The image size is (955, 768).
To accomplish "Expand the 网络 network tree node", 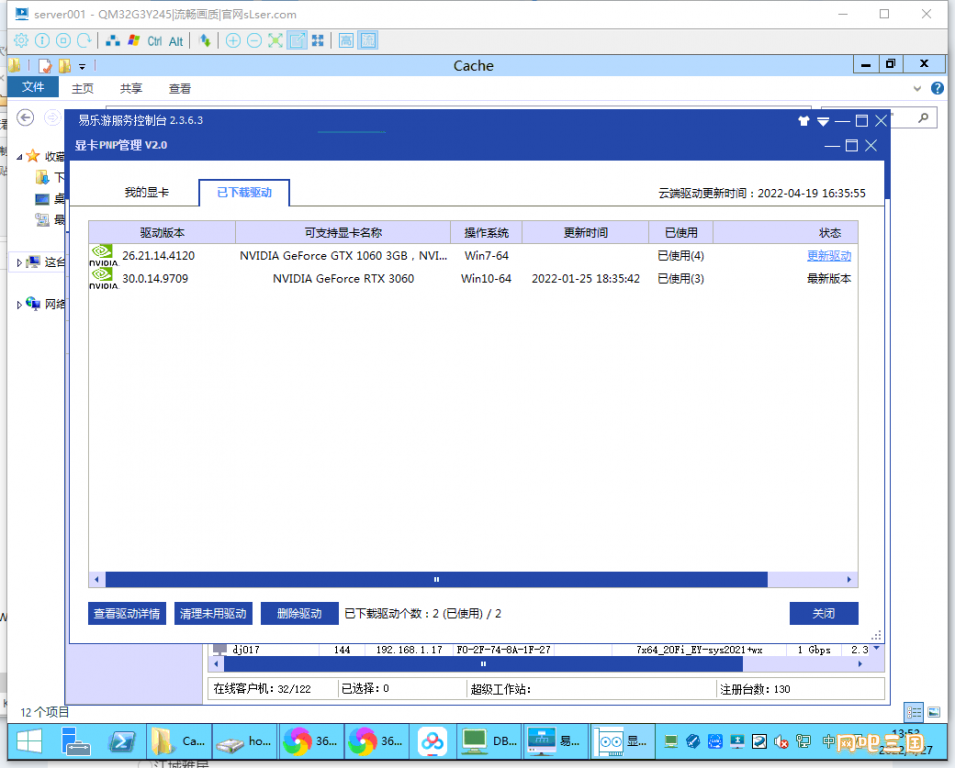I will pos(19,305).
